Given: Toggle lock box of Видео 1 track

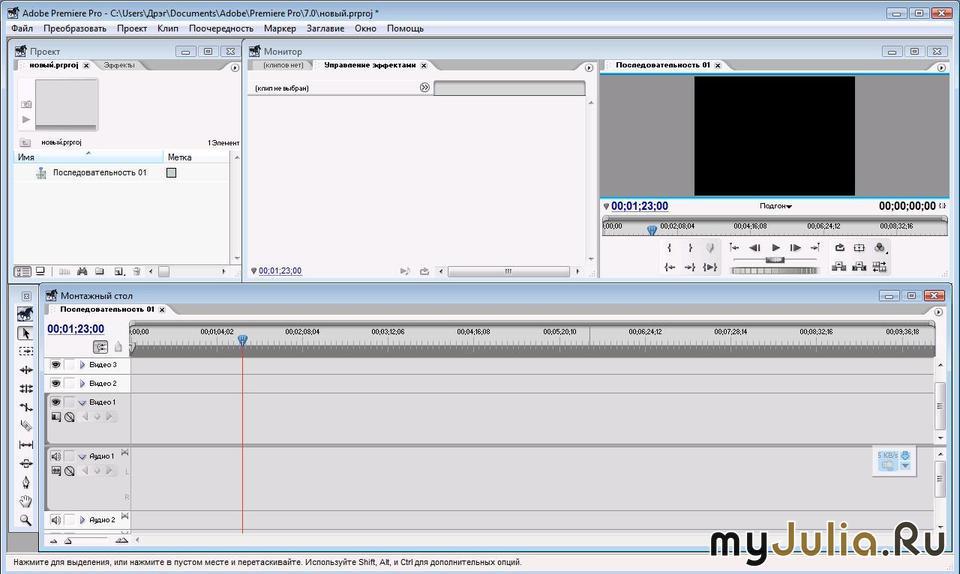Looking at the screenshot, I should (x=69, y=402).
